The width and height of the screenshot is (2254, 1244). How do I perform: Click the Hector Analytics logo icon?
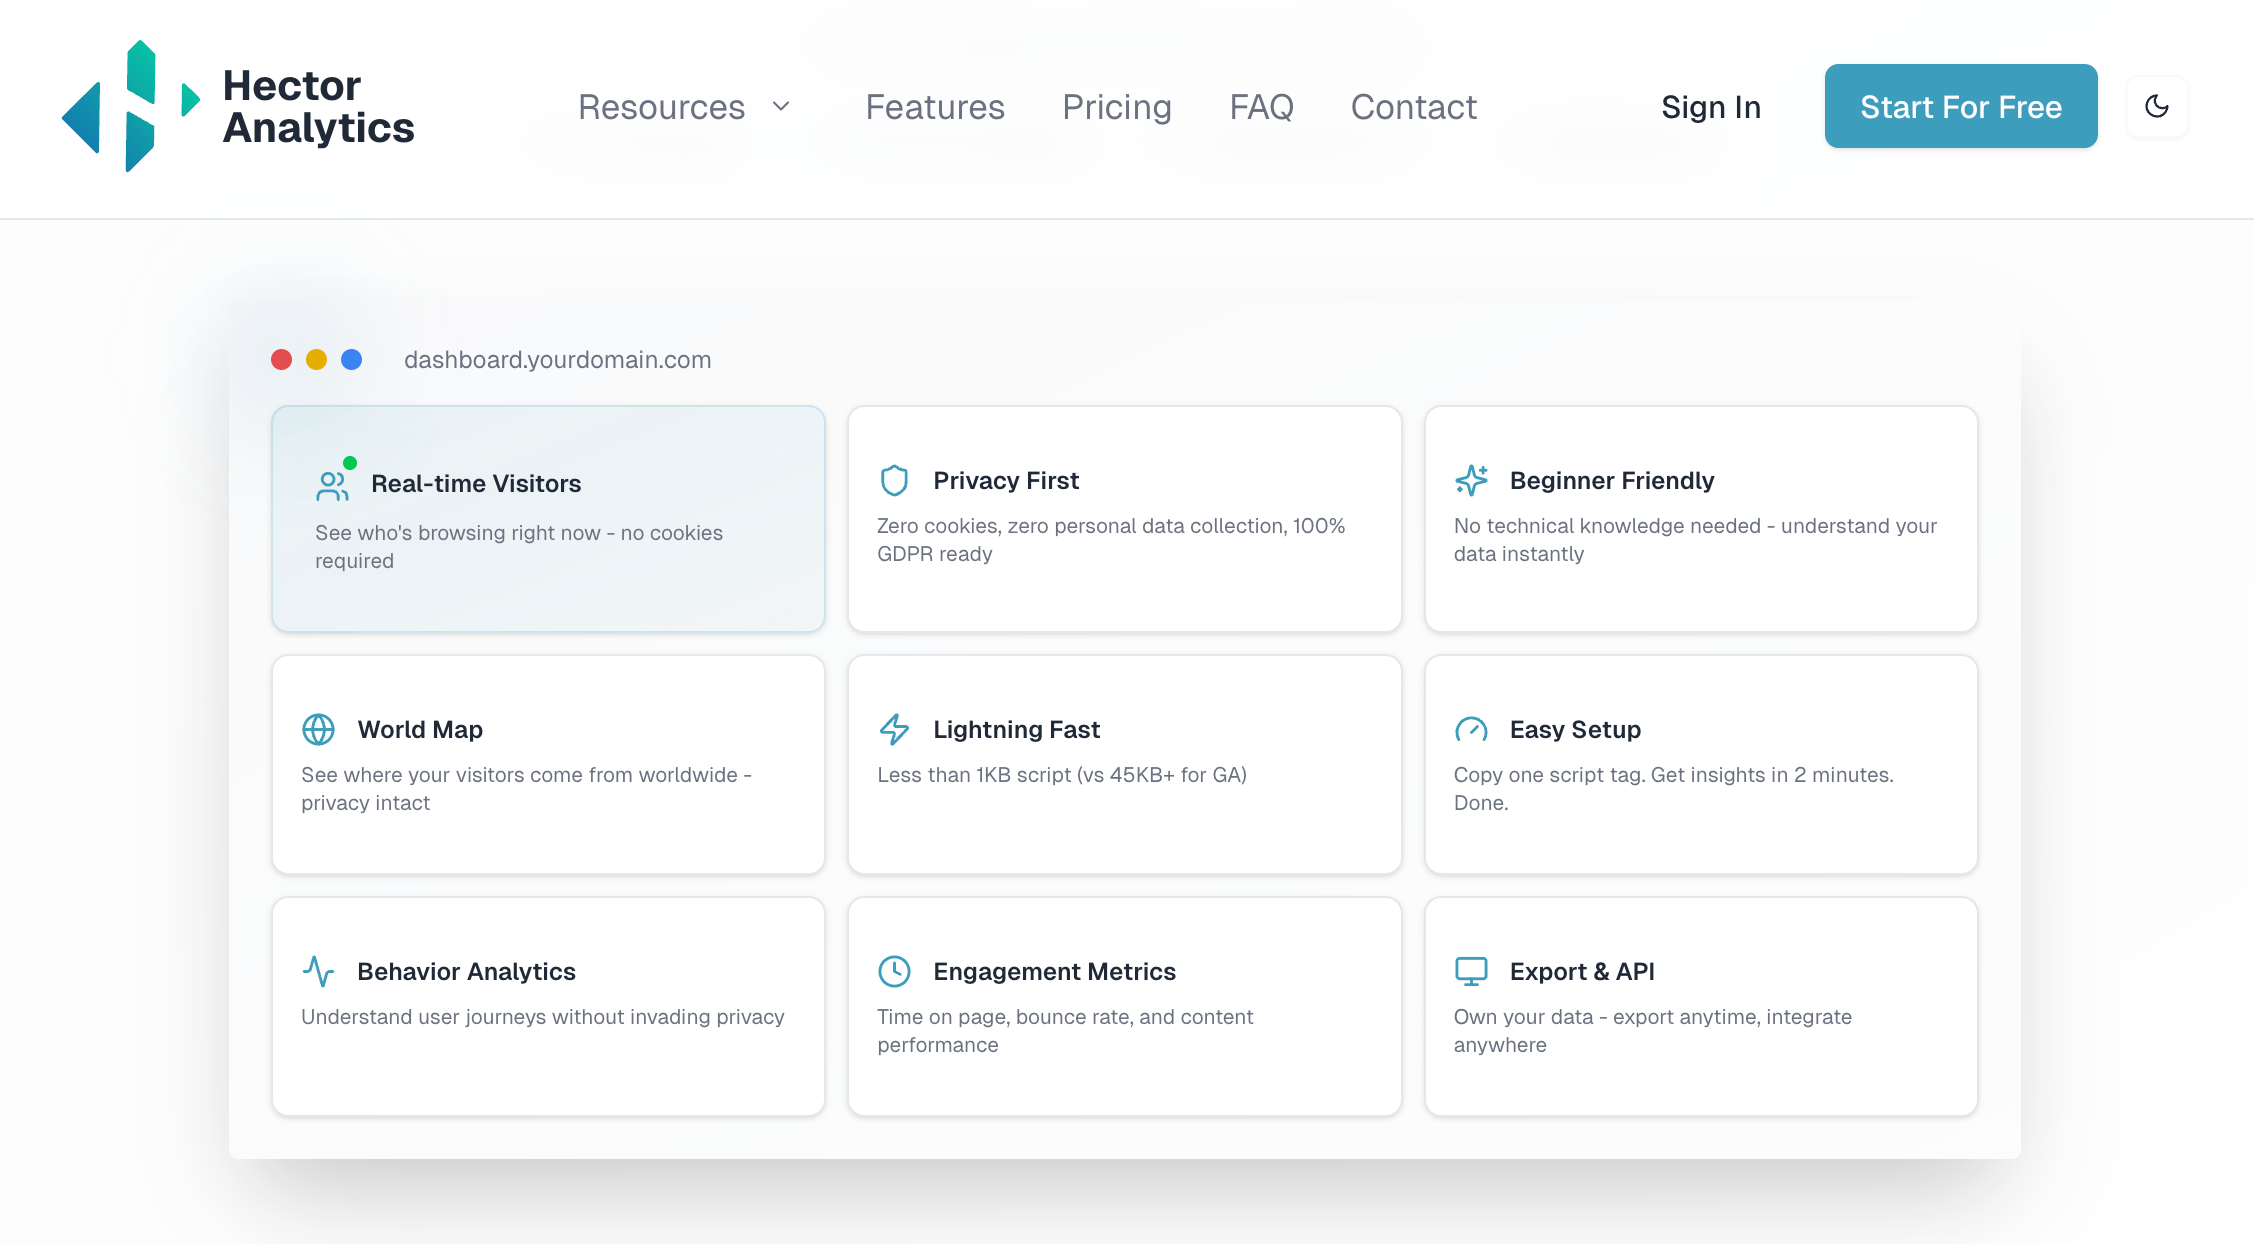click(130, 106)
